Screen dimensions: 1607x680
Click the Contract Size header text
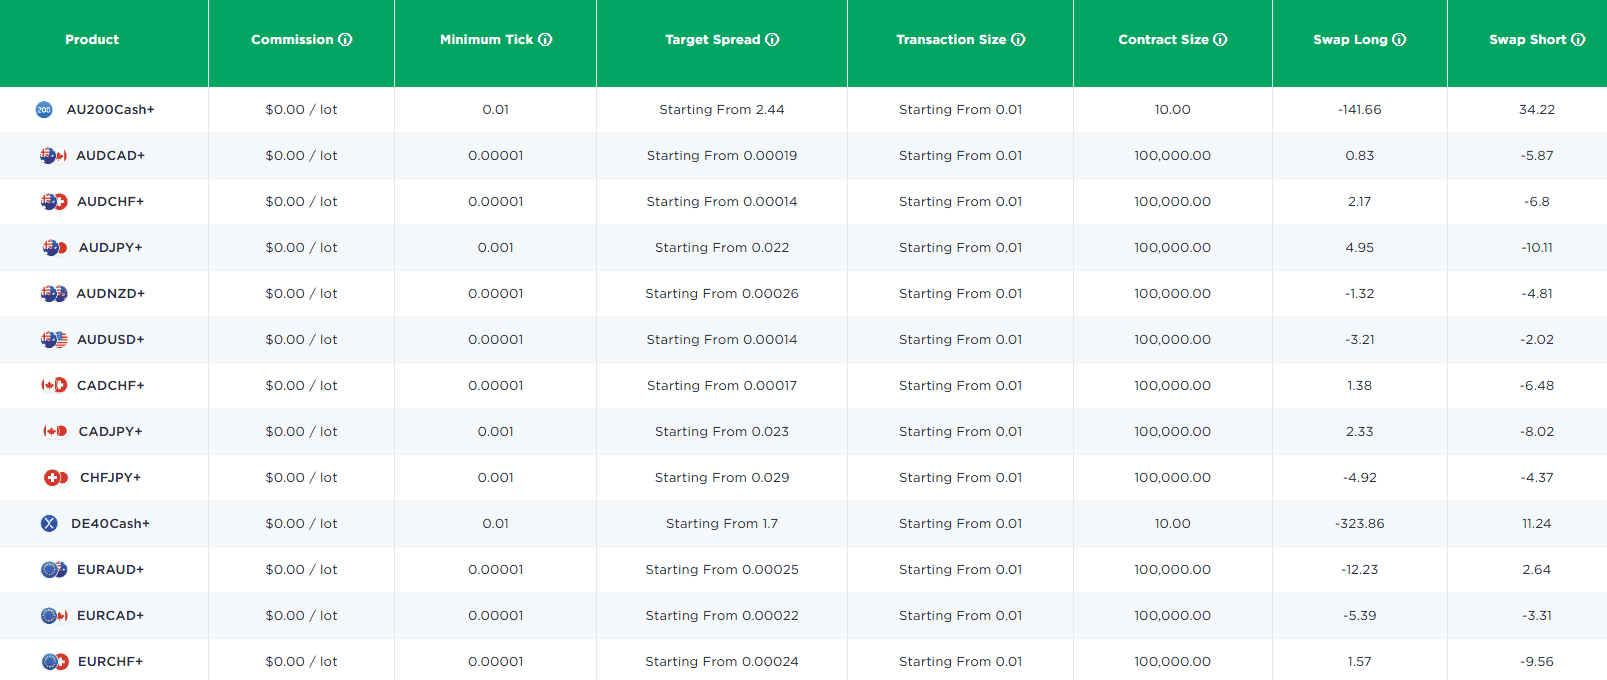tap(1163, 40)
